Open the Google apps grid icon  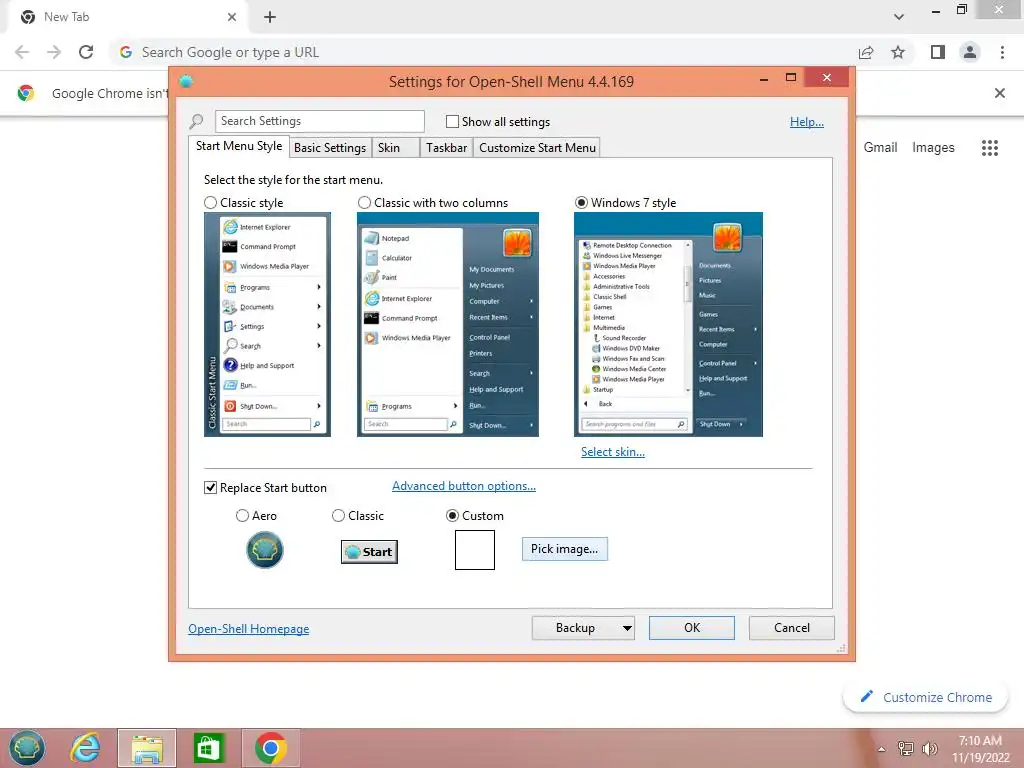click(990, 148)
